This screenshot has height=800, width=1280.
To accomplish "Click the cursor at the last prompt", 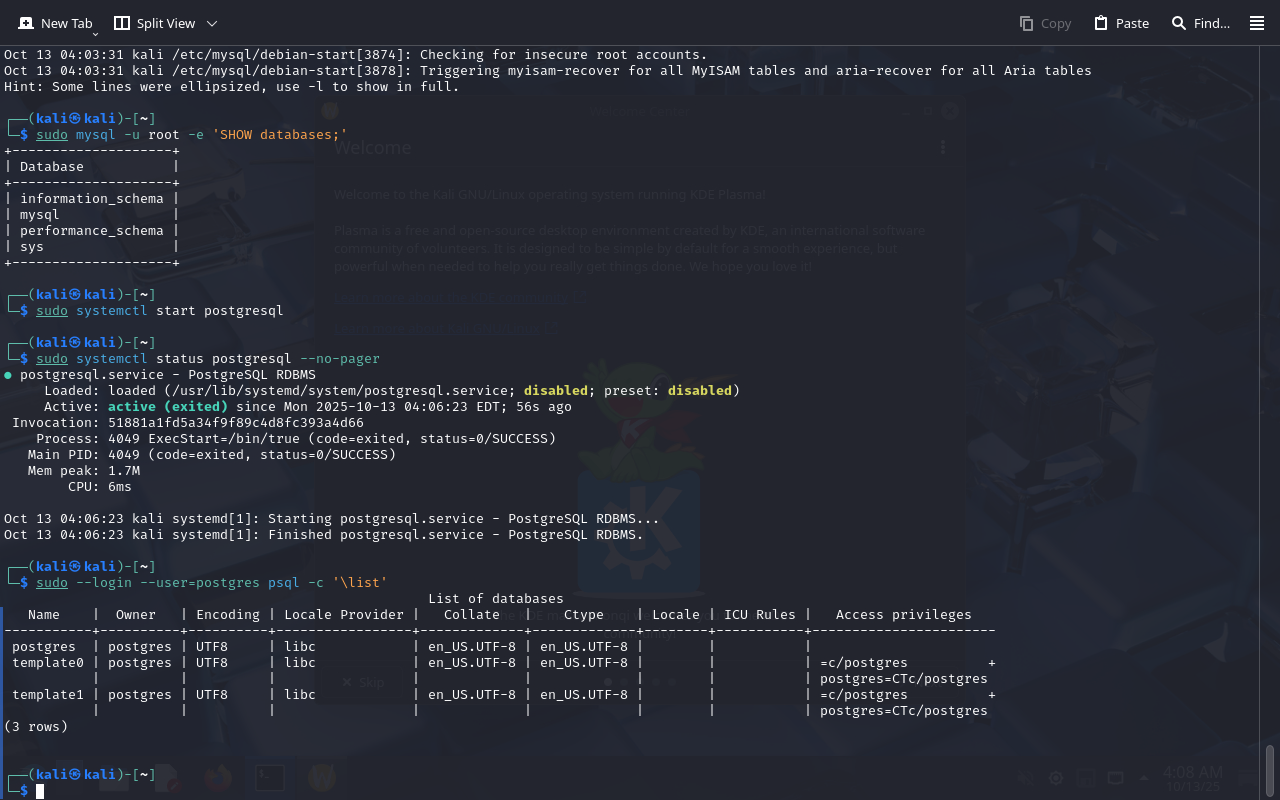I will click(x=40, y=791).
